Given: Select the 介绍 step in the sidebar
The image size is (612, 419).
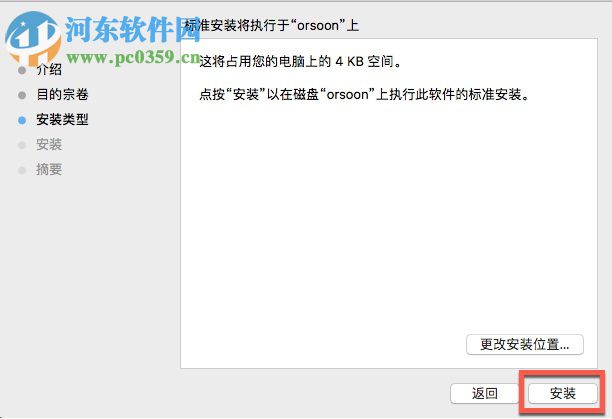Looking at the screenshot, I should pyautogui.click(x=49, y=70).
